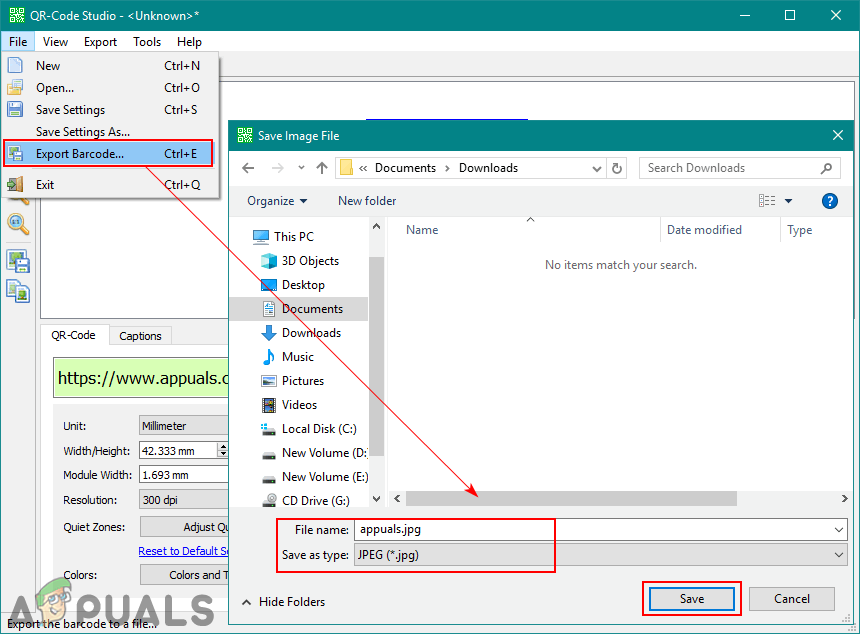
Task: Open the Export menu
Action: pos(100,42)
